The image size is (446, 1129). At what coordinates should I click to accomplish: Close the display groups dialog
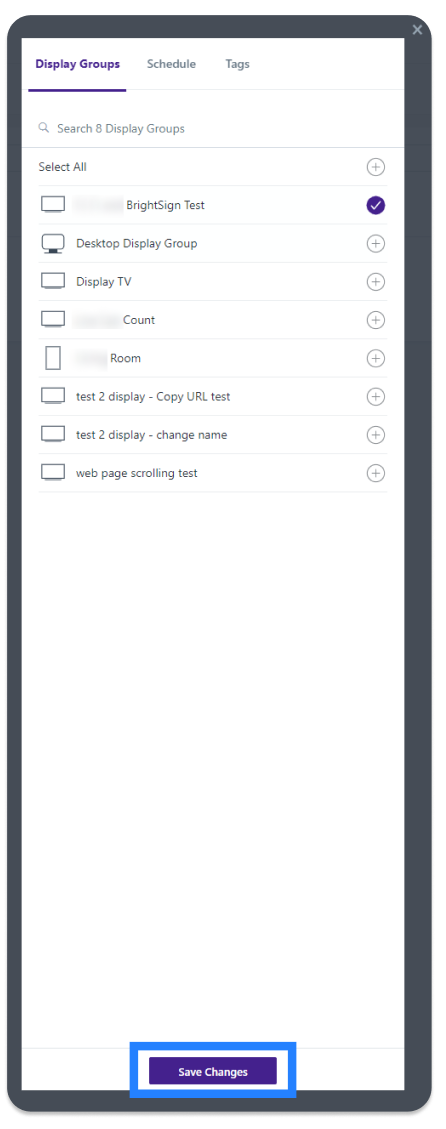417,30
